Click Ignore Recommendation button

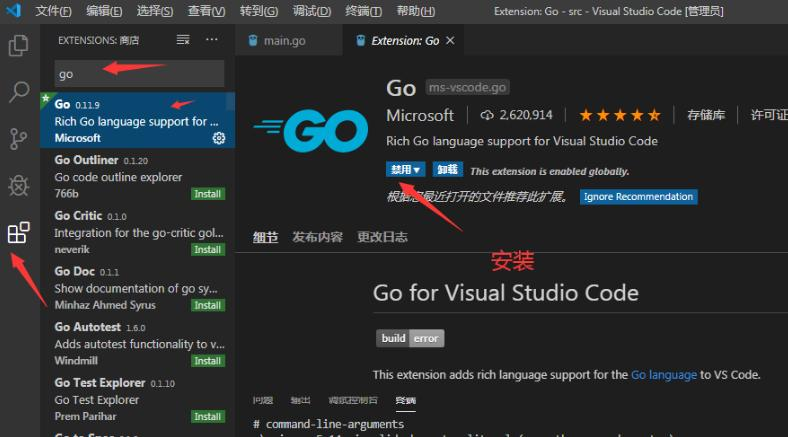click(638, 196)
